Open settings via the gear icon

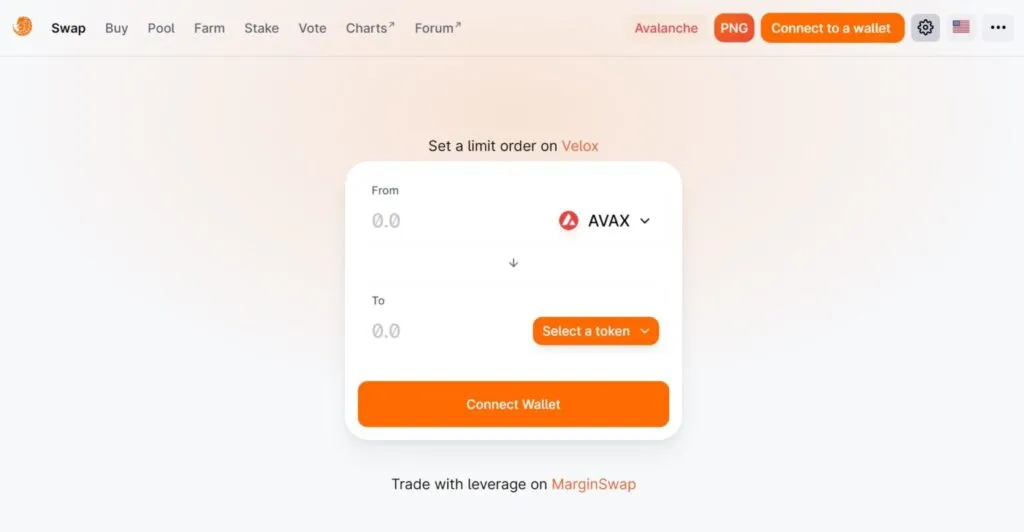click(925, 27)
